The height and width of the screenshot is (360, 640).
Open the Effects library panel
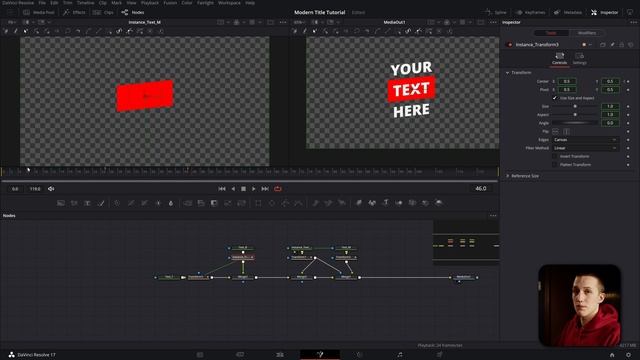pyautogui.click(x=74, y=13)
